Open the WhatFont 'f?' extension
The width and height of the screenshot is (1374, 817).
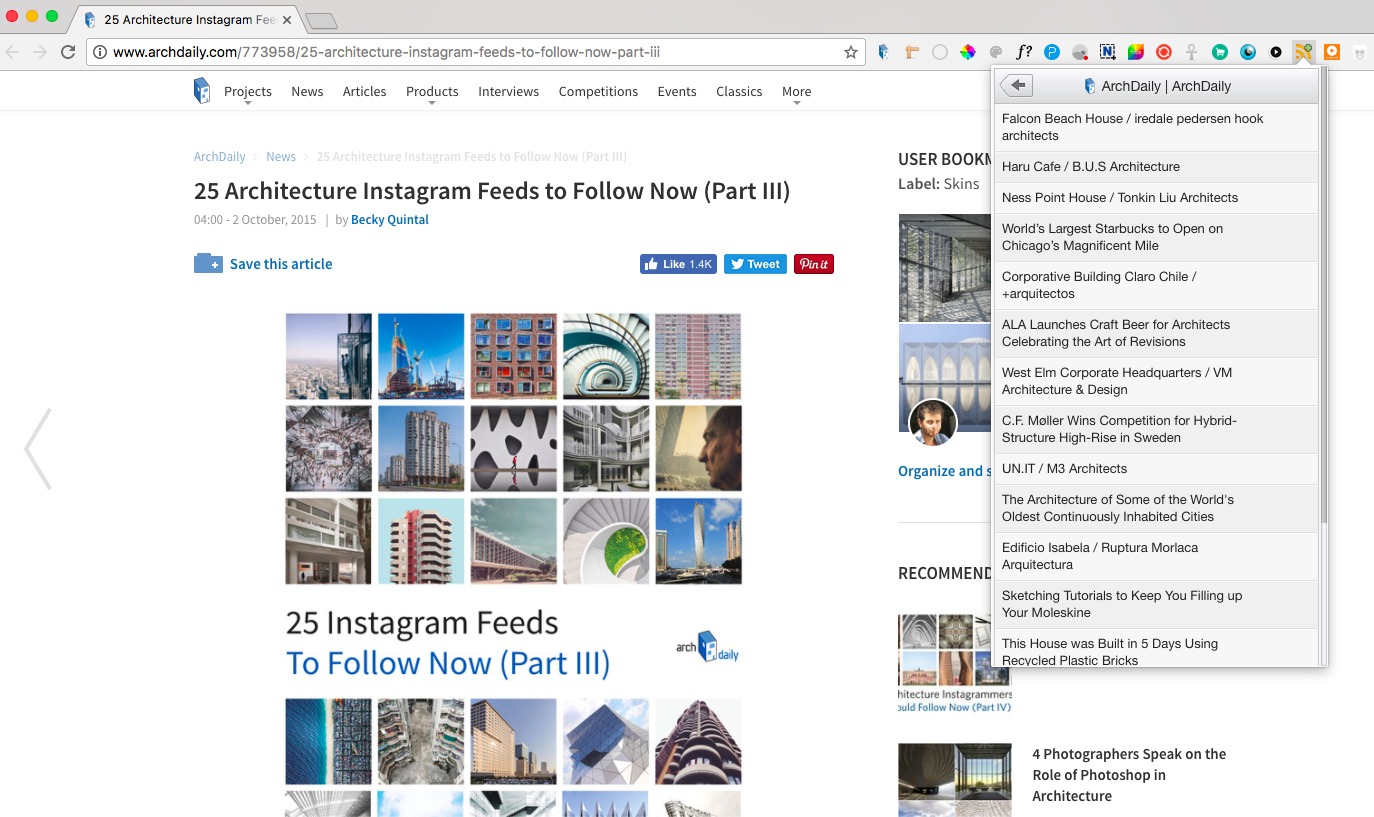(x=1024, y=52)
